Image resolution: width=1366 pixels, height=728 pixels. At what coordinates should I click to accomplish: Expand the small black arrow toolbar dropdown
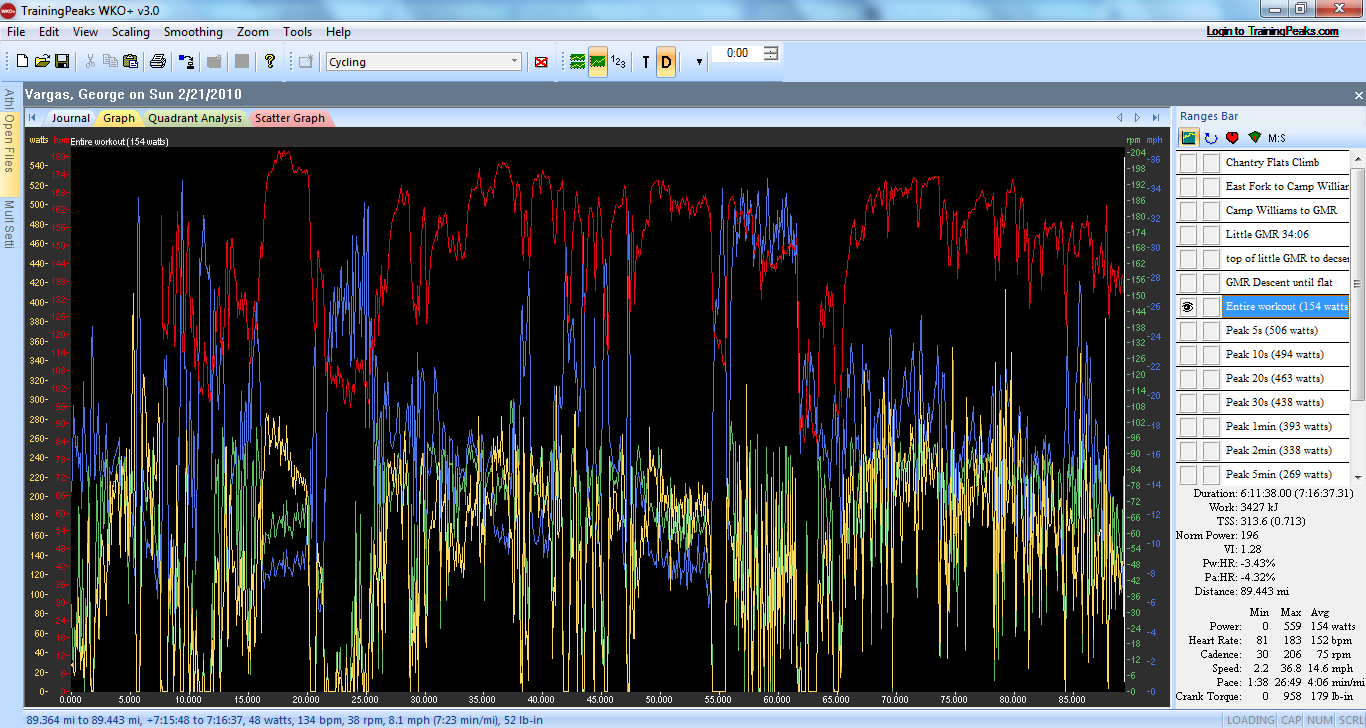click(699, 62)
